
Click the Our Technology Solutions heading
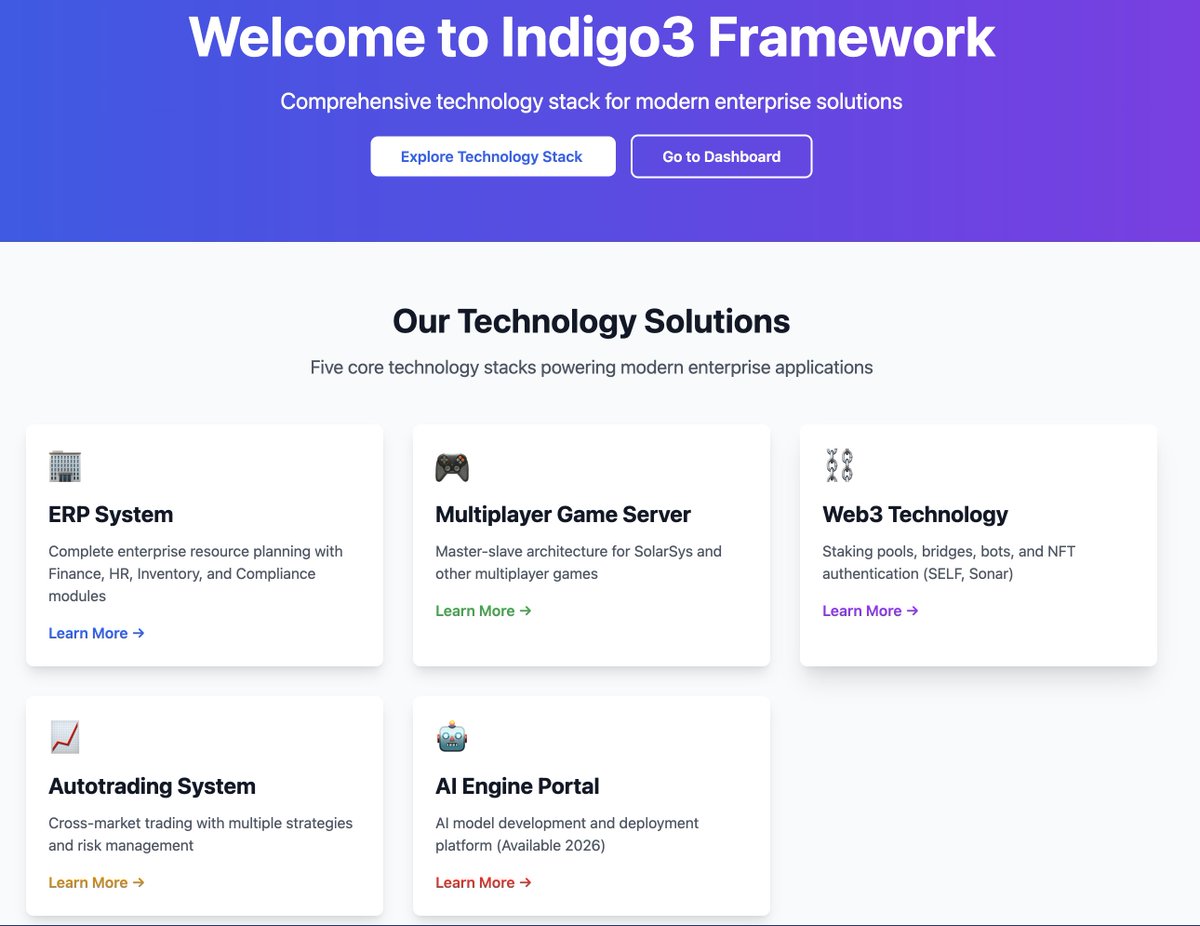[592, 321]
